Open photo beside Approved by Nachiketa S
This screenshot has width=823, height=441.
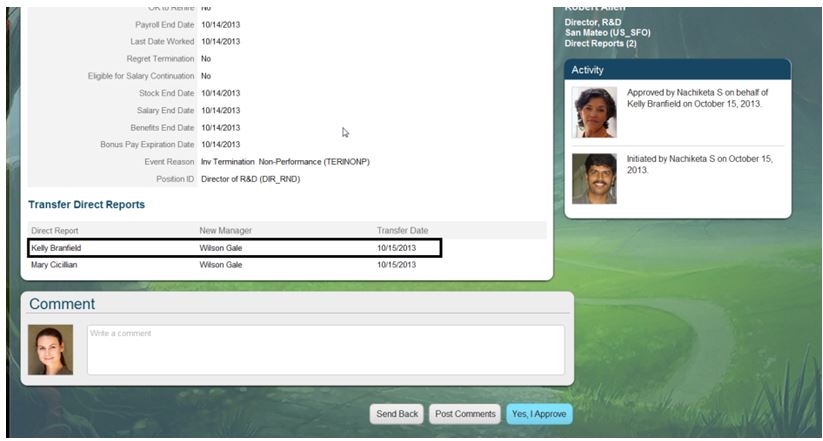[x=594, y=112]
